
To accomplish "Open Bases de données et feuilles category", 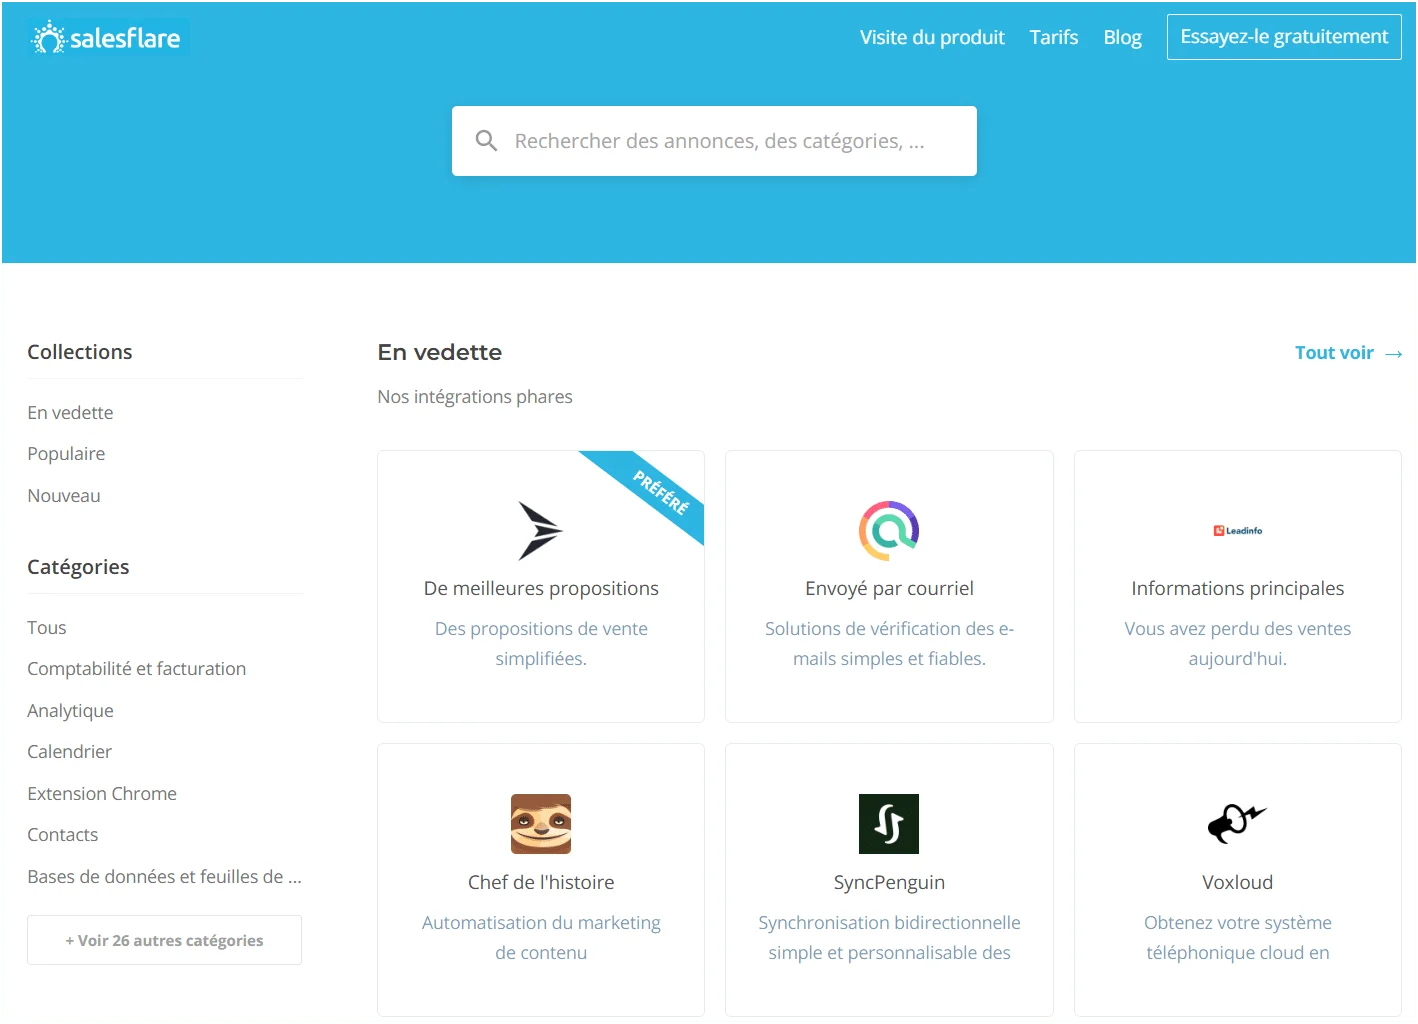I will coord(164,877).
